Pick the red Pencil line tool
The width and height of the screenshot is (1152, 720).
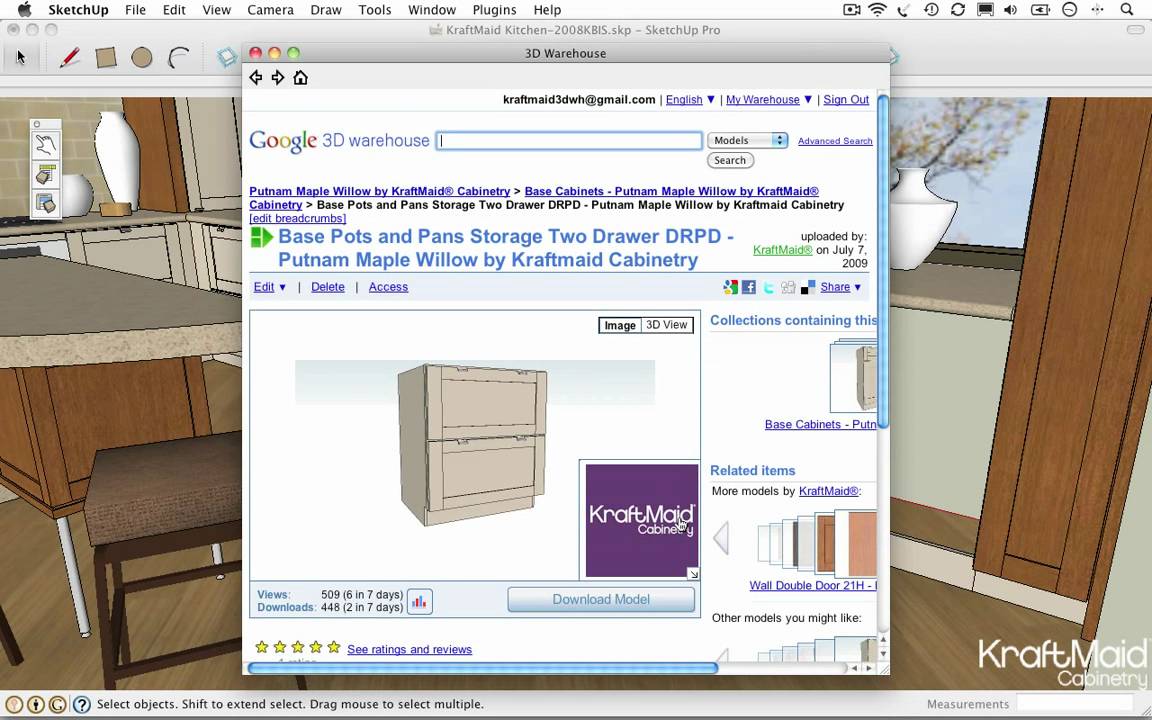(x=70, y=57)
